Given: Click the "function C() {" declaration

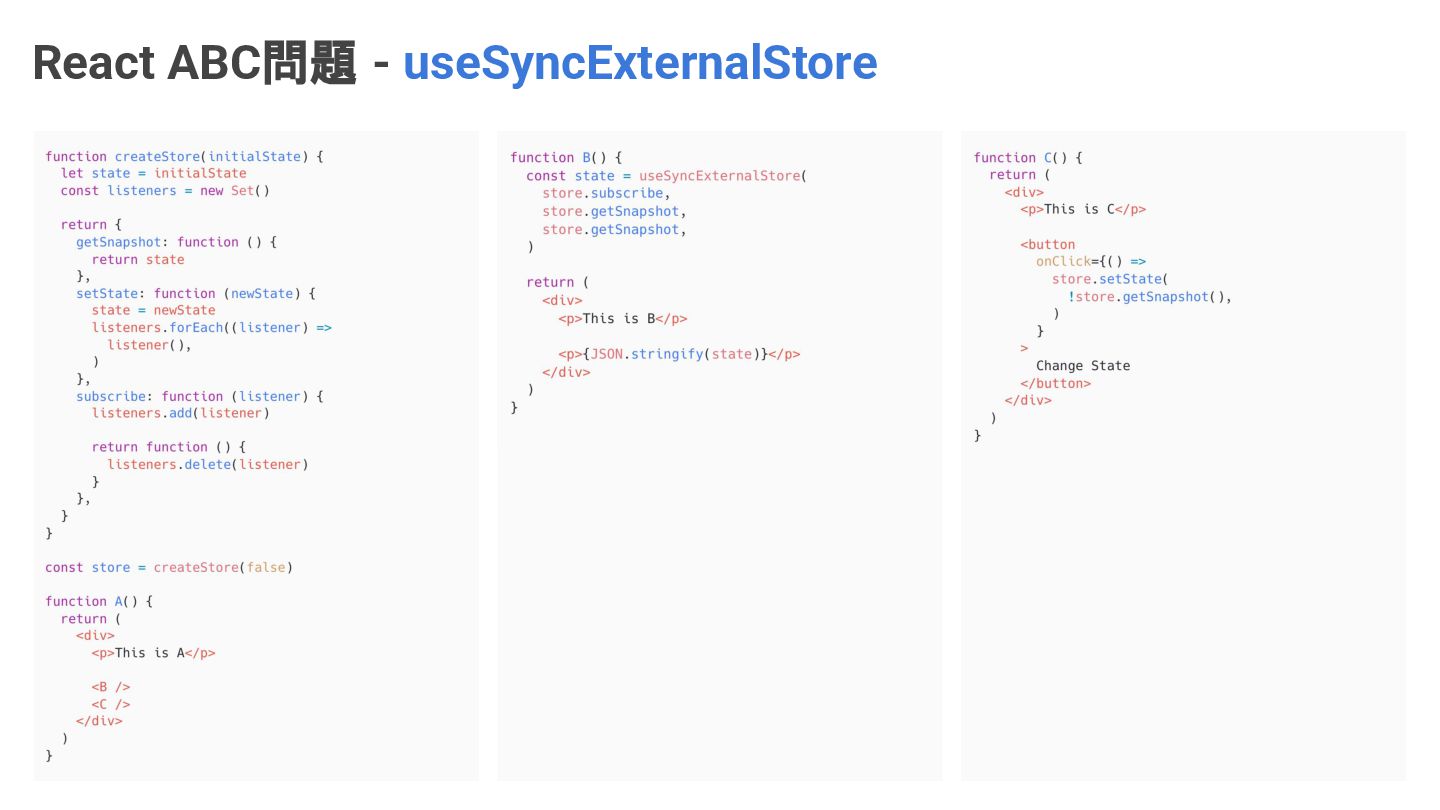Looking at the screenshot, I should click(1028, 157).
